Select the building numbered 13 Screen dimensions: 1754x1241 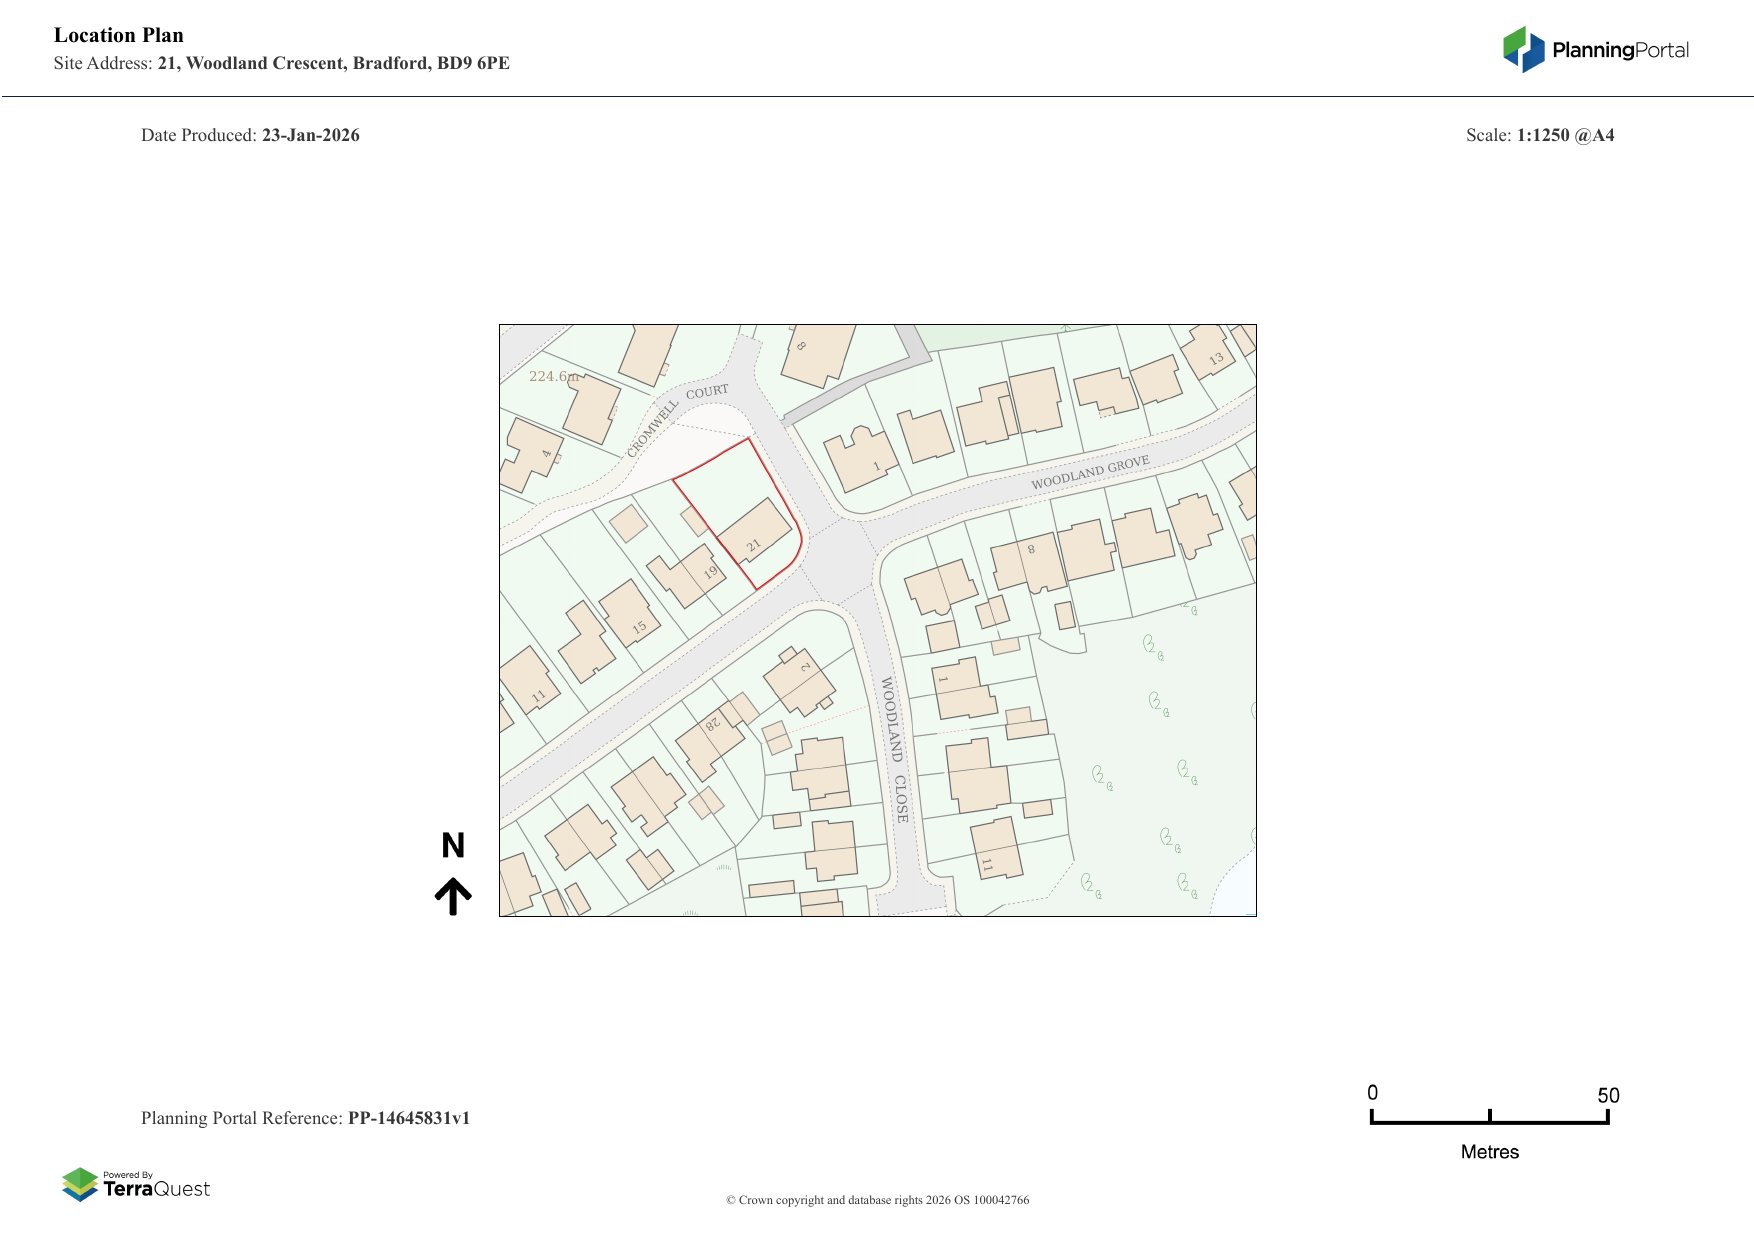click(1208, 352)
